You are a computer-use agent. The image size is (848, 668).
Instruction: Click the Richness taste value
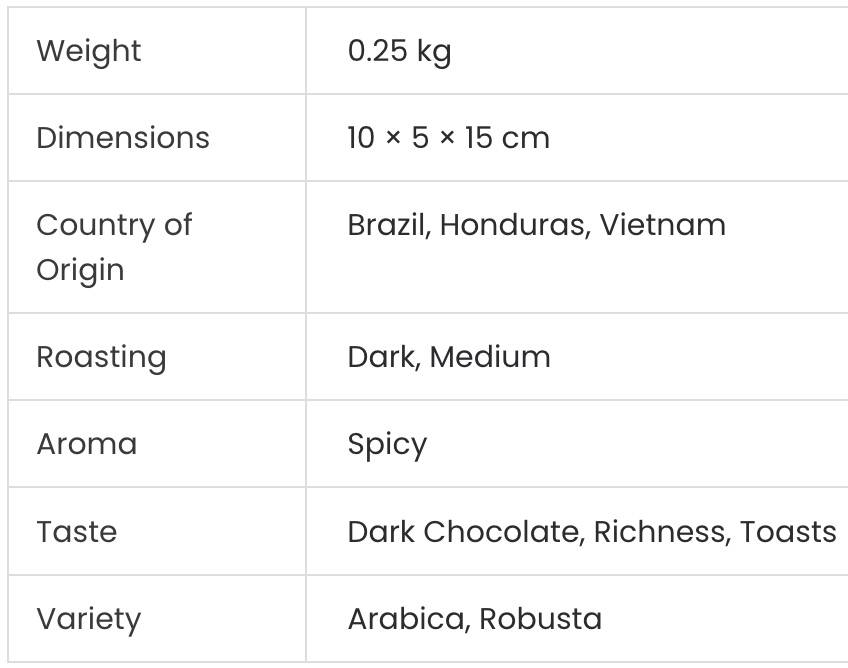pyautogui.click(x=660, y=532)
